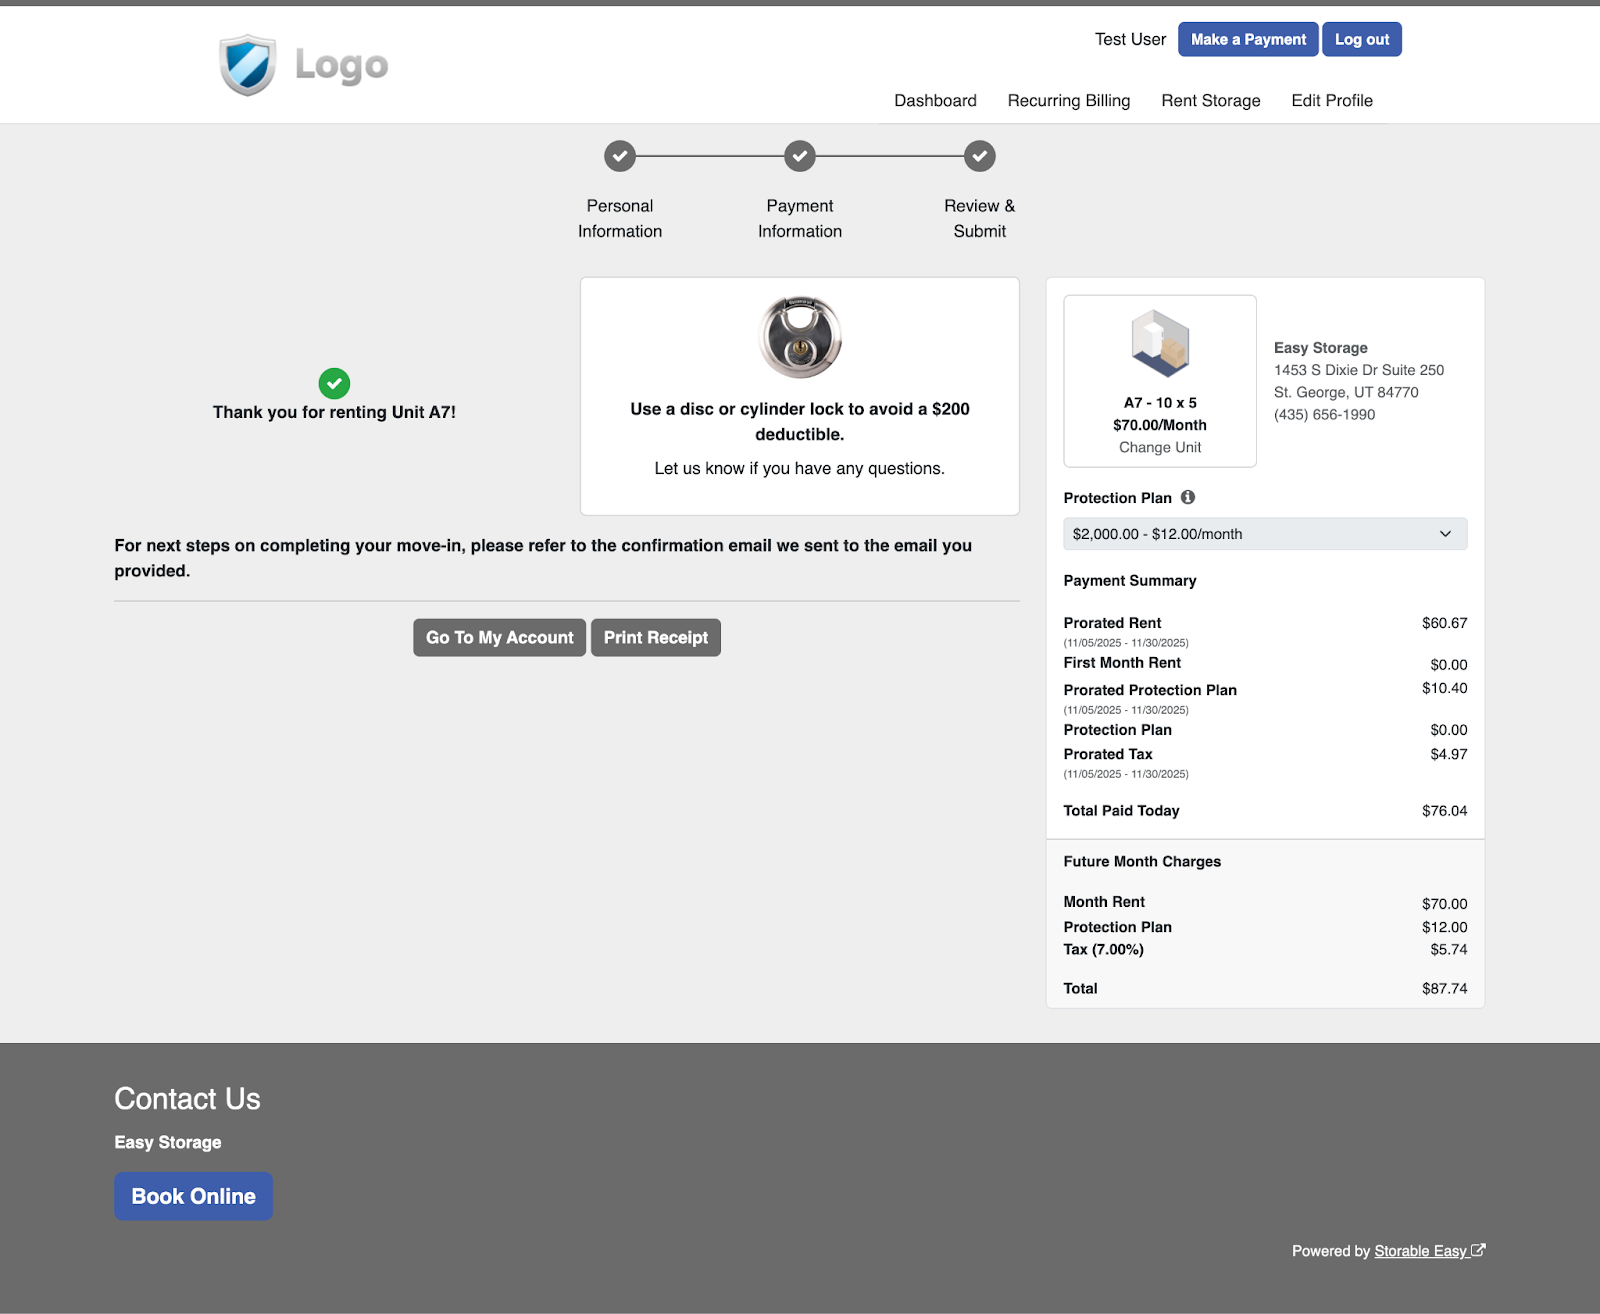
Task: Click the disc lock image
Action: coord(800,337)
